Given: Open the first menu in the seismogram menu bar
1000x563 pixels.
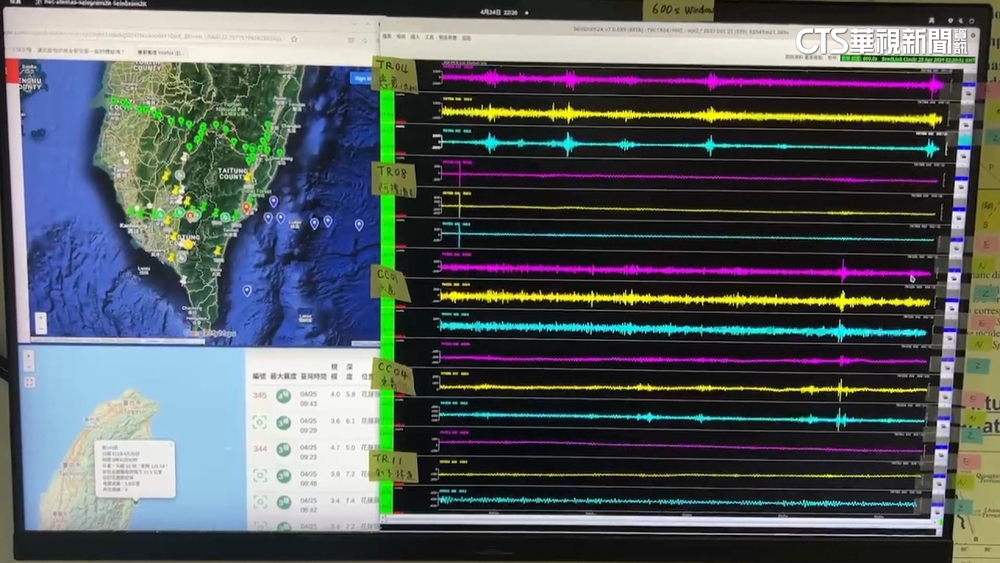Looking at the screenshot, I should point(385,37).
